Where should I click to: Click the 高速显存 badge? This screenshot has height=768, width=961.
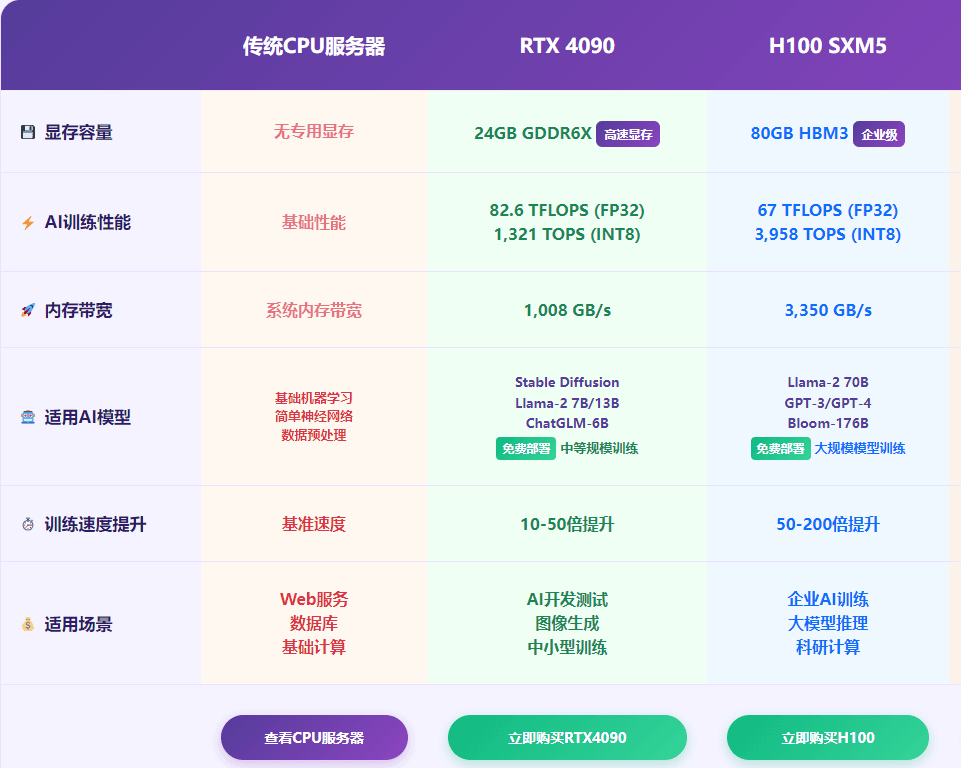point(628,134)
